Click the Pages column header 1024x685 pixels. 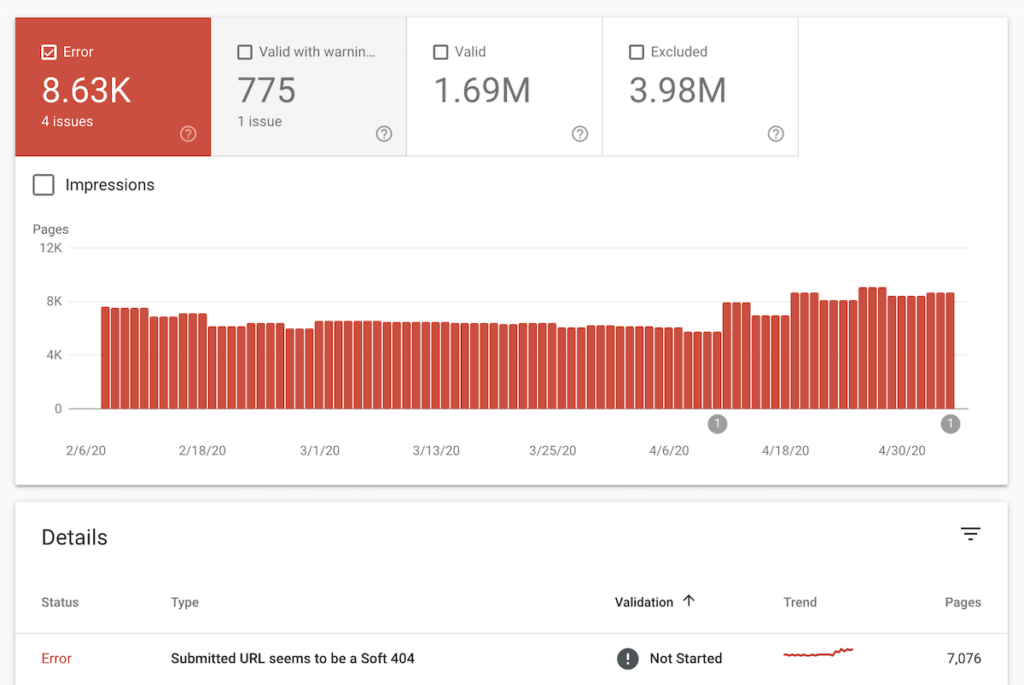(963, 602)
